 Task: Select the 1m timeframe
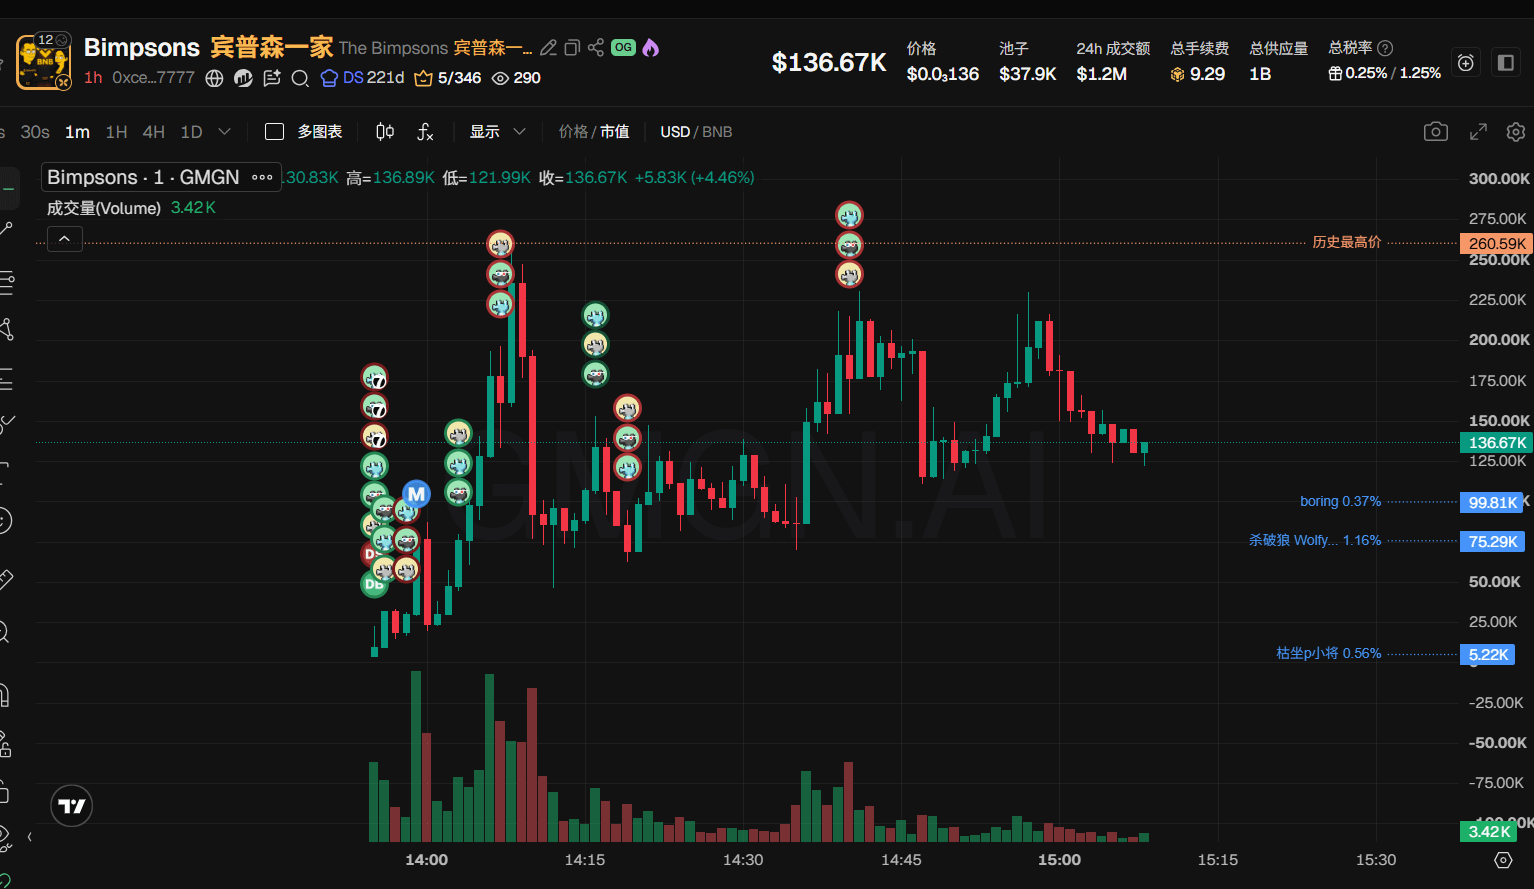[x=77, y=132]
